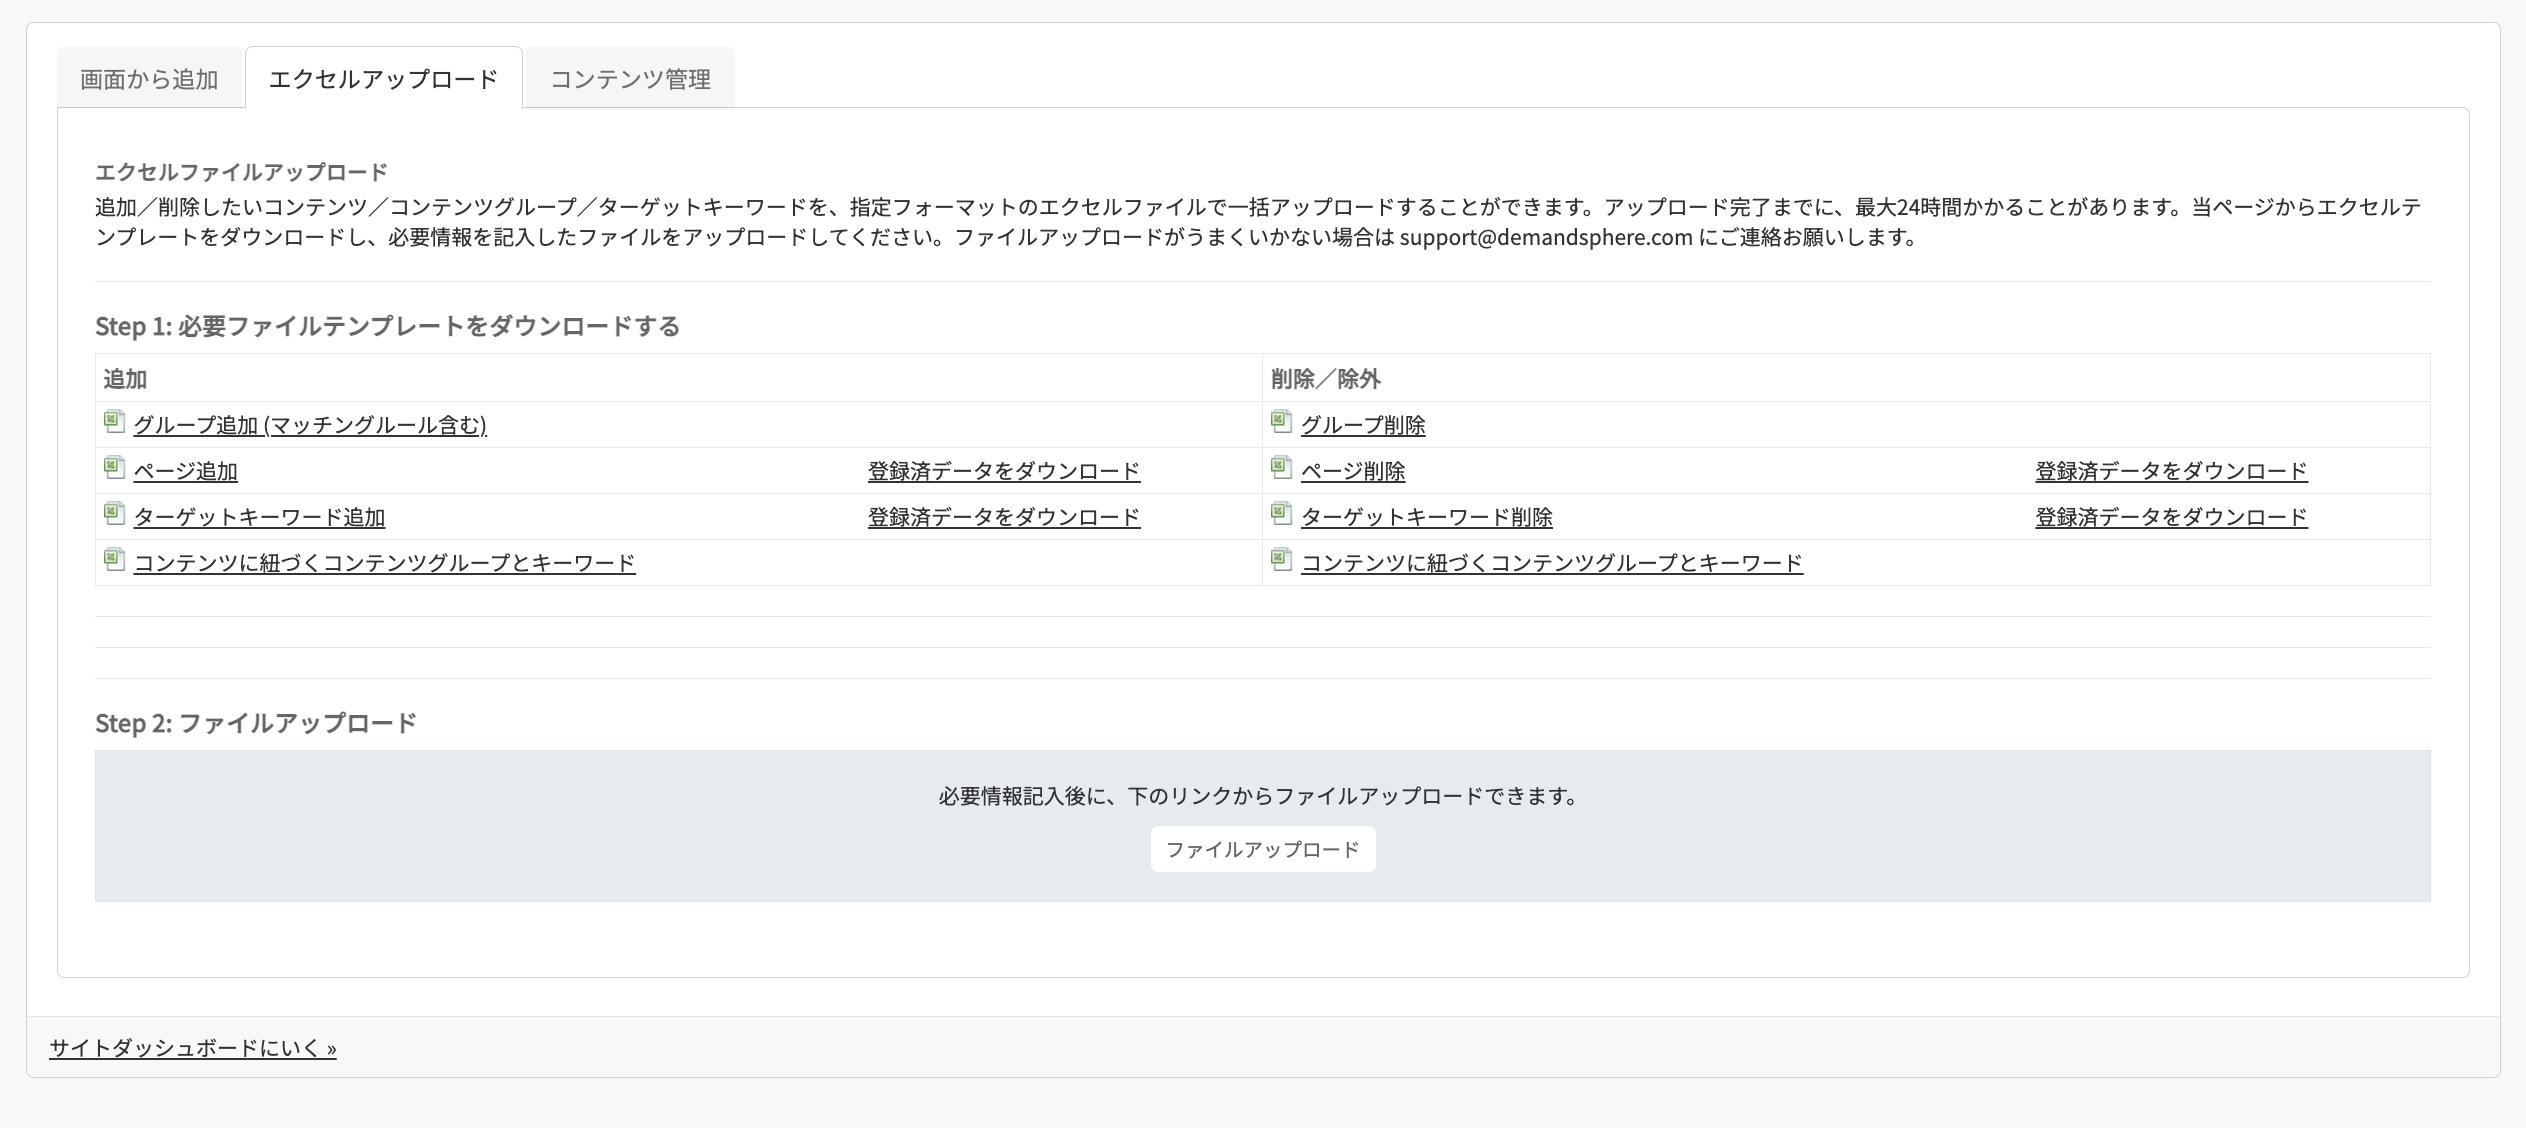This screenshot has width=2526, height=1128.
Task: Download the ページ削除 template
Action: click(x=1353, y=471)
